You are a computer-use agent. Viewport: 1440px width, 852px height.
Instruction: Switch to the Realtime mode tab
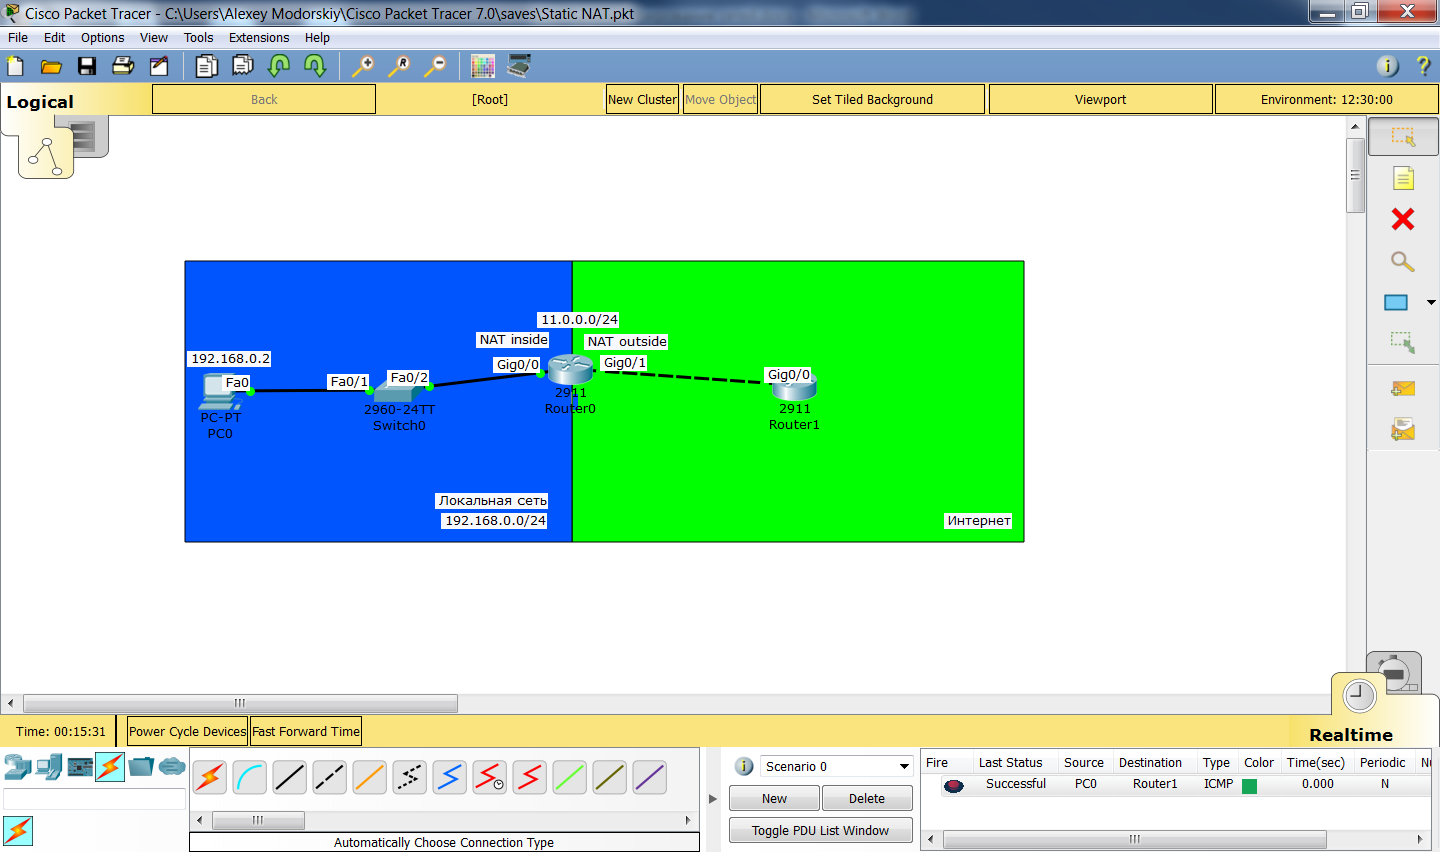(1350, 734)
